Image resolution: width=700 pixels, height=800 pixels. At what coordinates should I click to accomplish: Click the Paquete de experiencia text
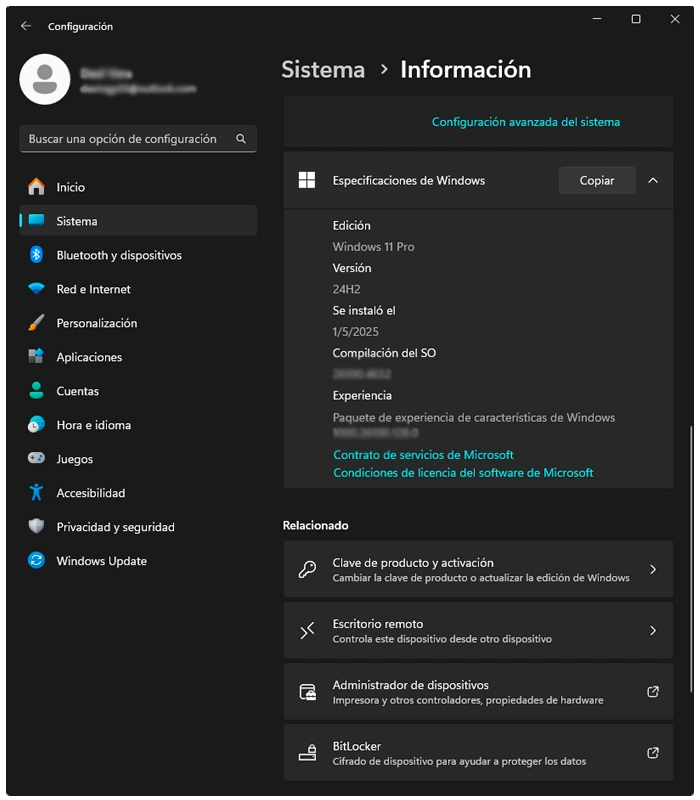tap(473, 417)
